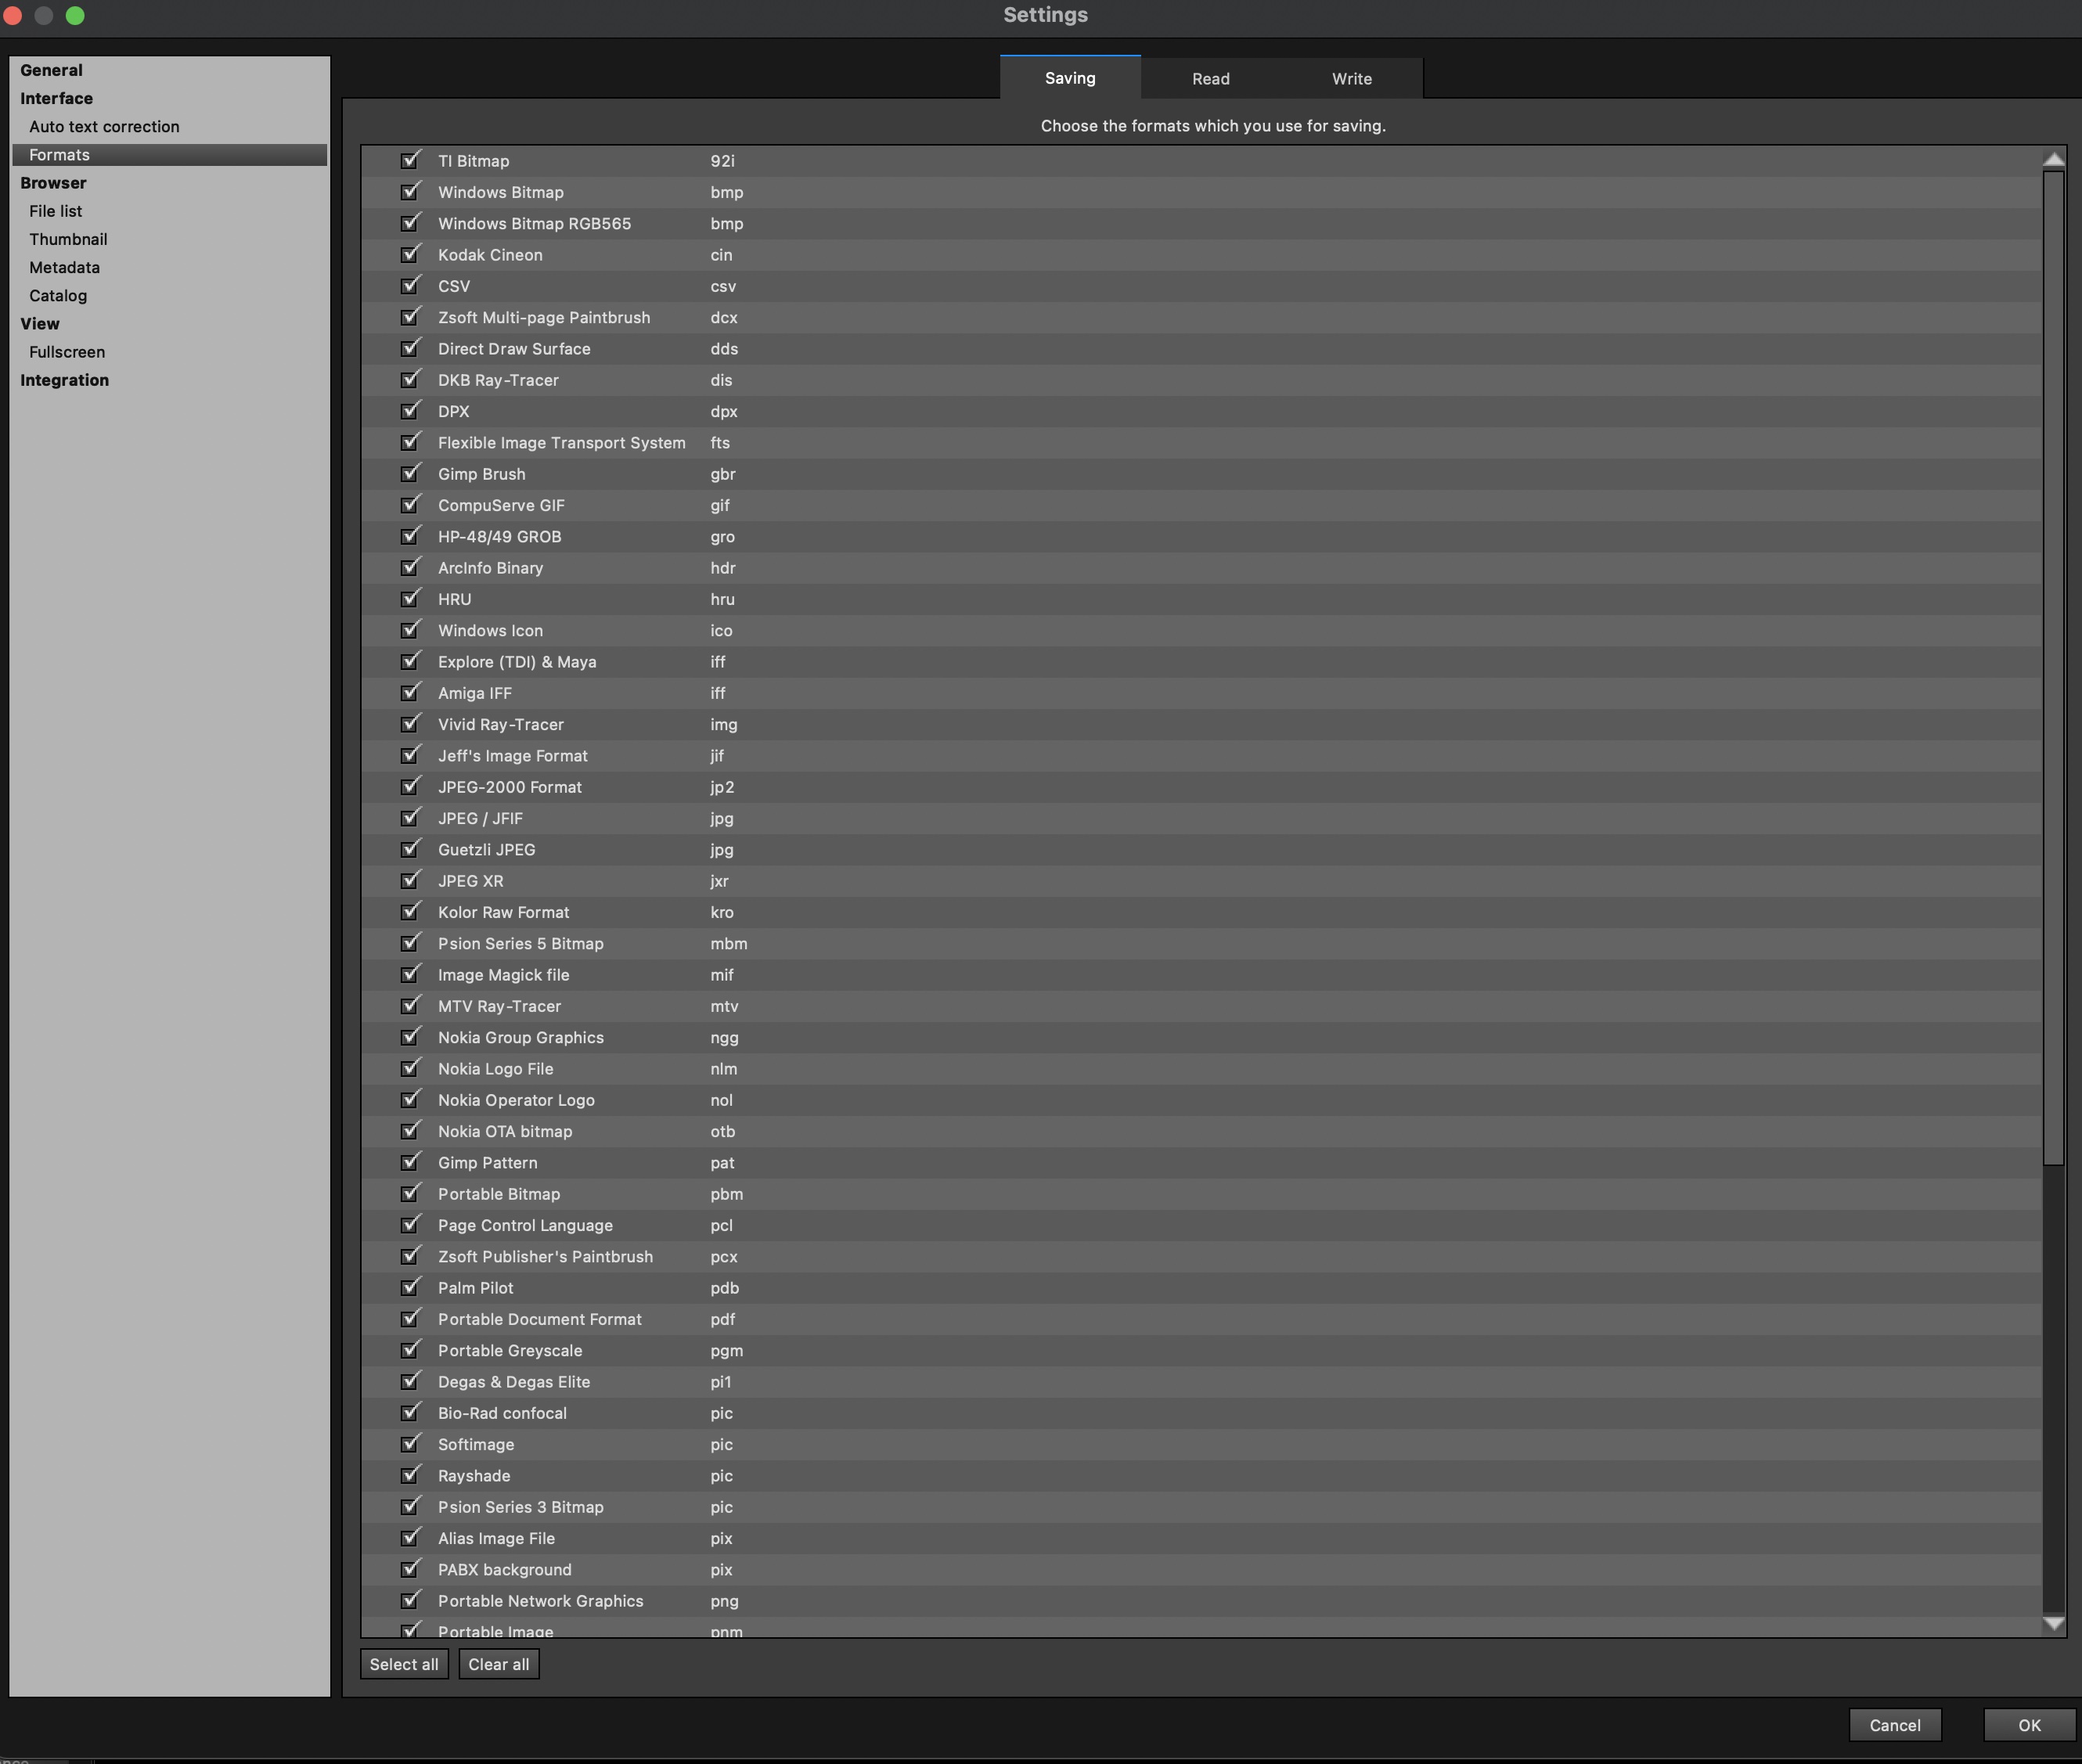The image size is (2082, 1764).
Task: Uncheck the JPEG-2000 Format checkbox
Action: (410, 787)
